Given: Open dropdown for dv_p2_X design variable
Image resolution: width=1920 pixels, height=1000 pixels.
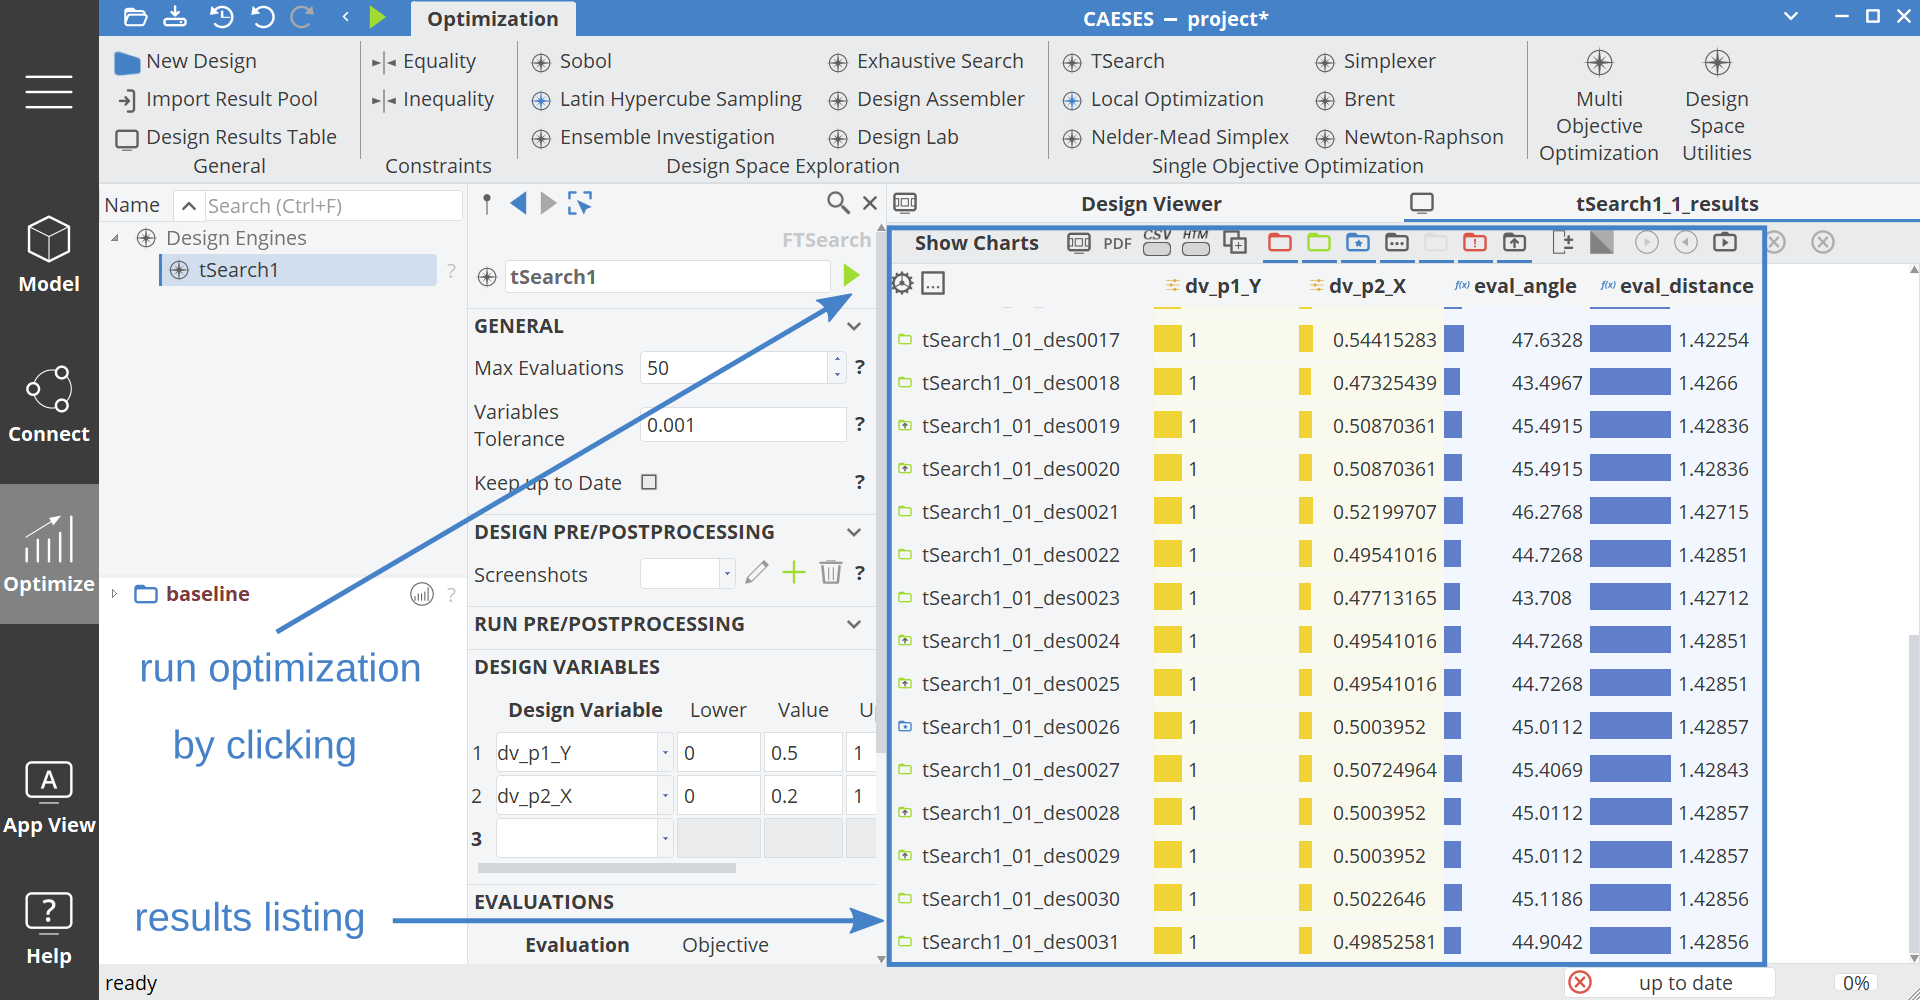Looking at the screenshot, I should [665, 796].
